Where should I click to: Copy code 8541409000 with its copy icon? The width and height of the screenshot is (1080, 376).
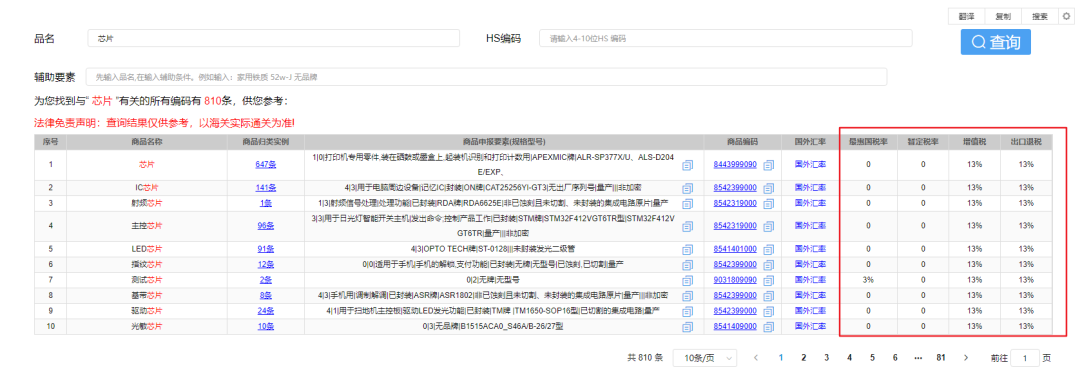[x=769, y=326]
